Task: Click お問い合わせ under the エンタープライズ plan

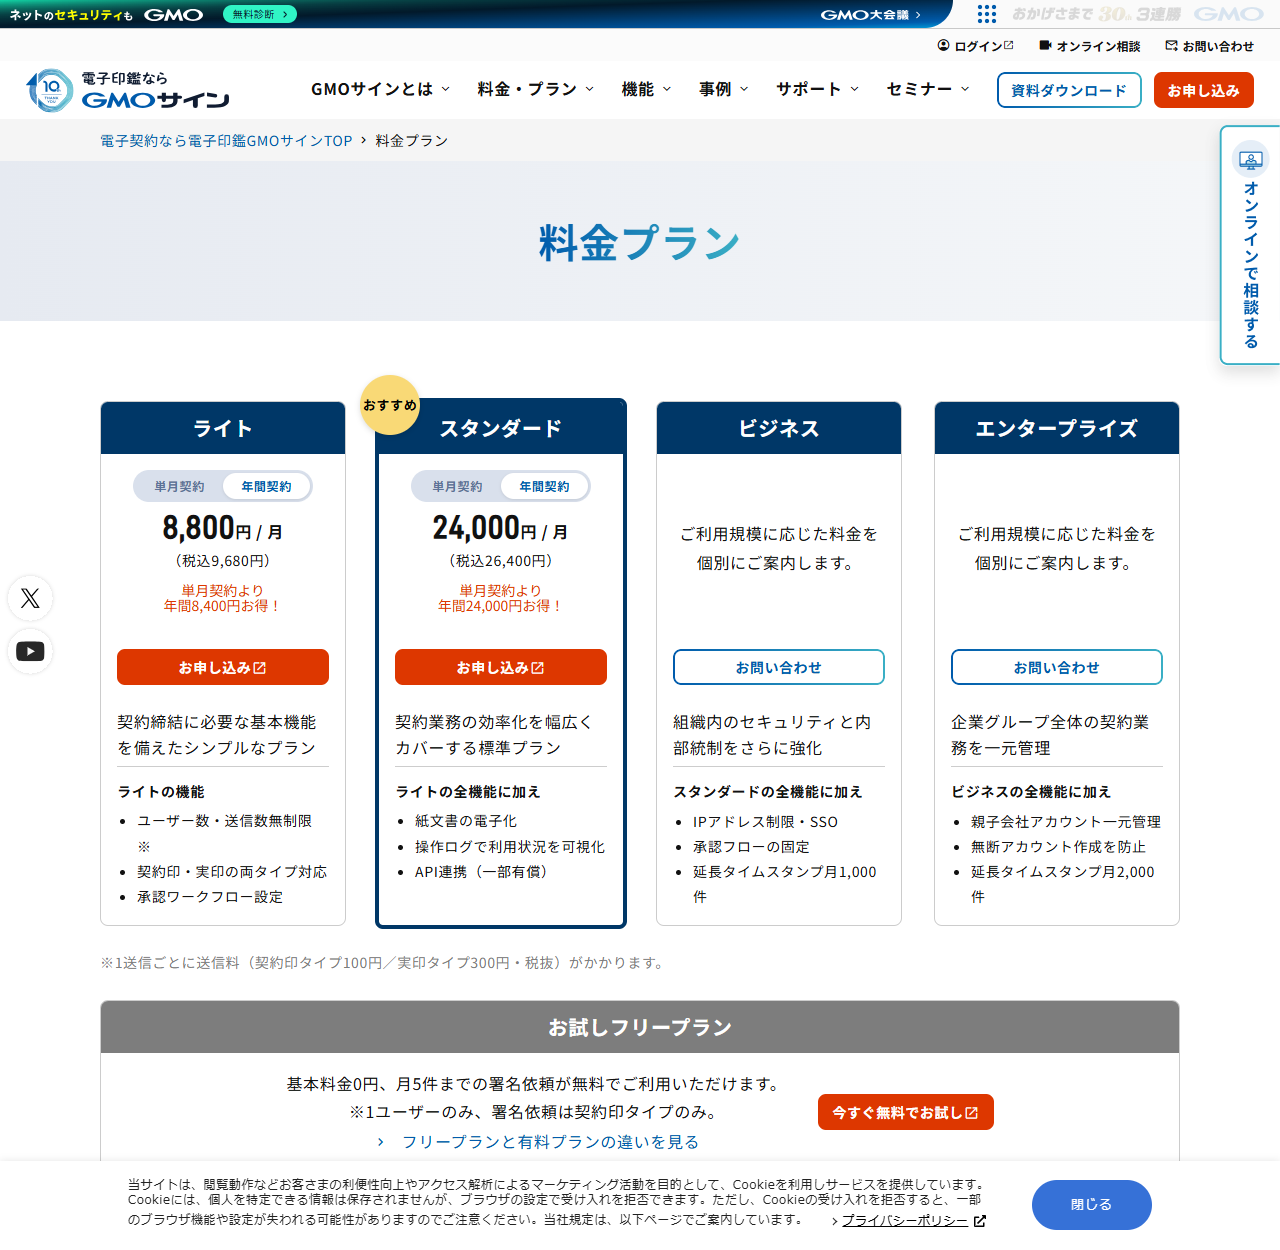Action: point(1057,667)
